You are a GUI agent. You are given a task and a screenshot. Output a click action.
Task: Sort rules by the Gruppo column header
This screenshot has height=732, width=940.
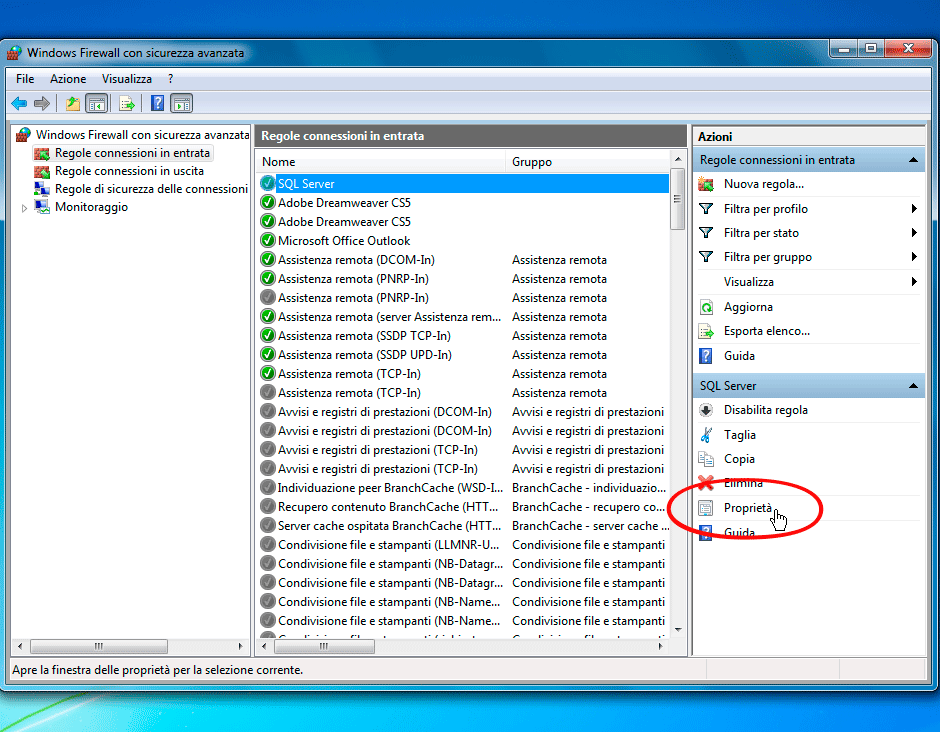click(x=588, y=162)
